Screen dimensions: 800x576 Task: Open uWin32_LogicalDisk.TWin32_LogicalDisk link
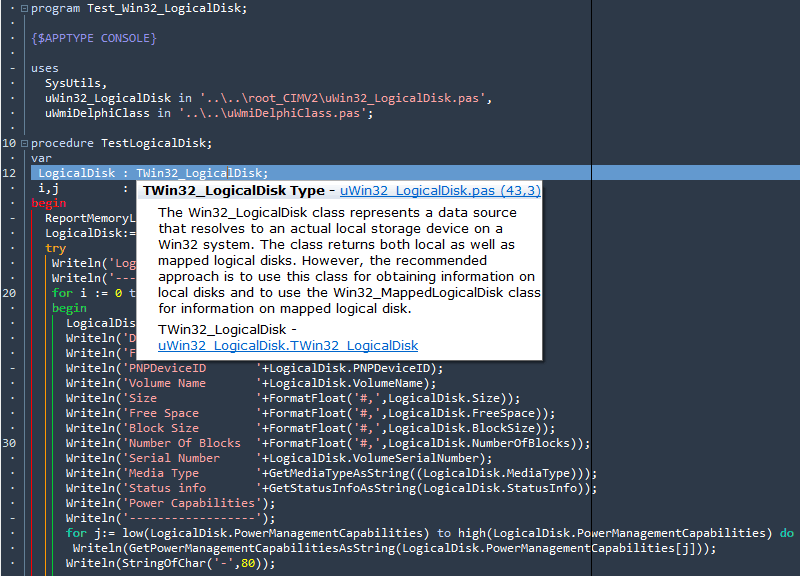pyautogui.click(x=288, y=345)
